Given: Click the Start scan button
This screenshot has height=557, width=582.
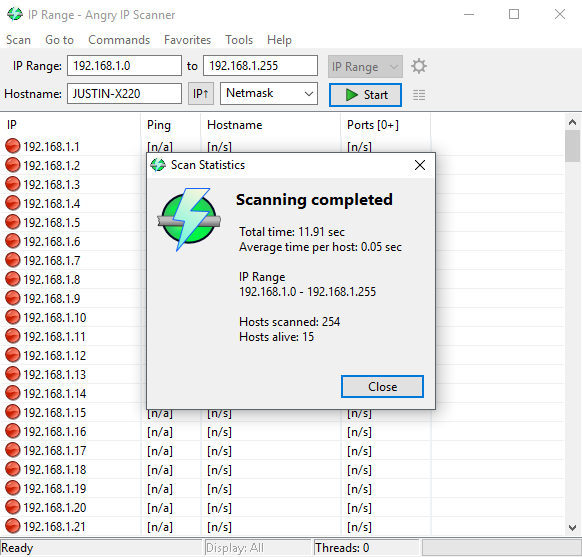Looking at the screenshot, I should click(365, 95).
